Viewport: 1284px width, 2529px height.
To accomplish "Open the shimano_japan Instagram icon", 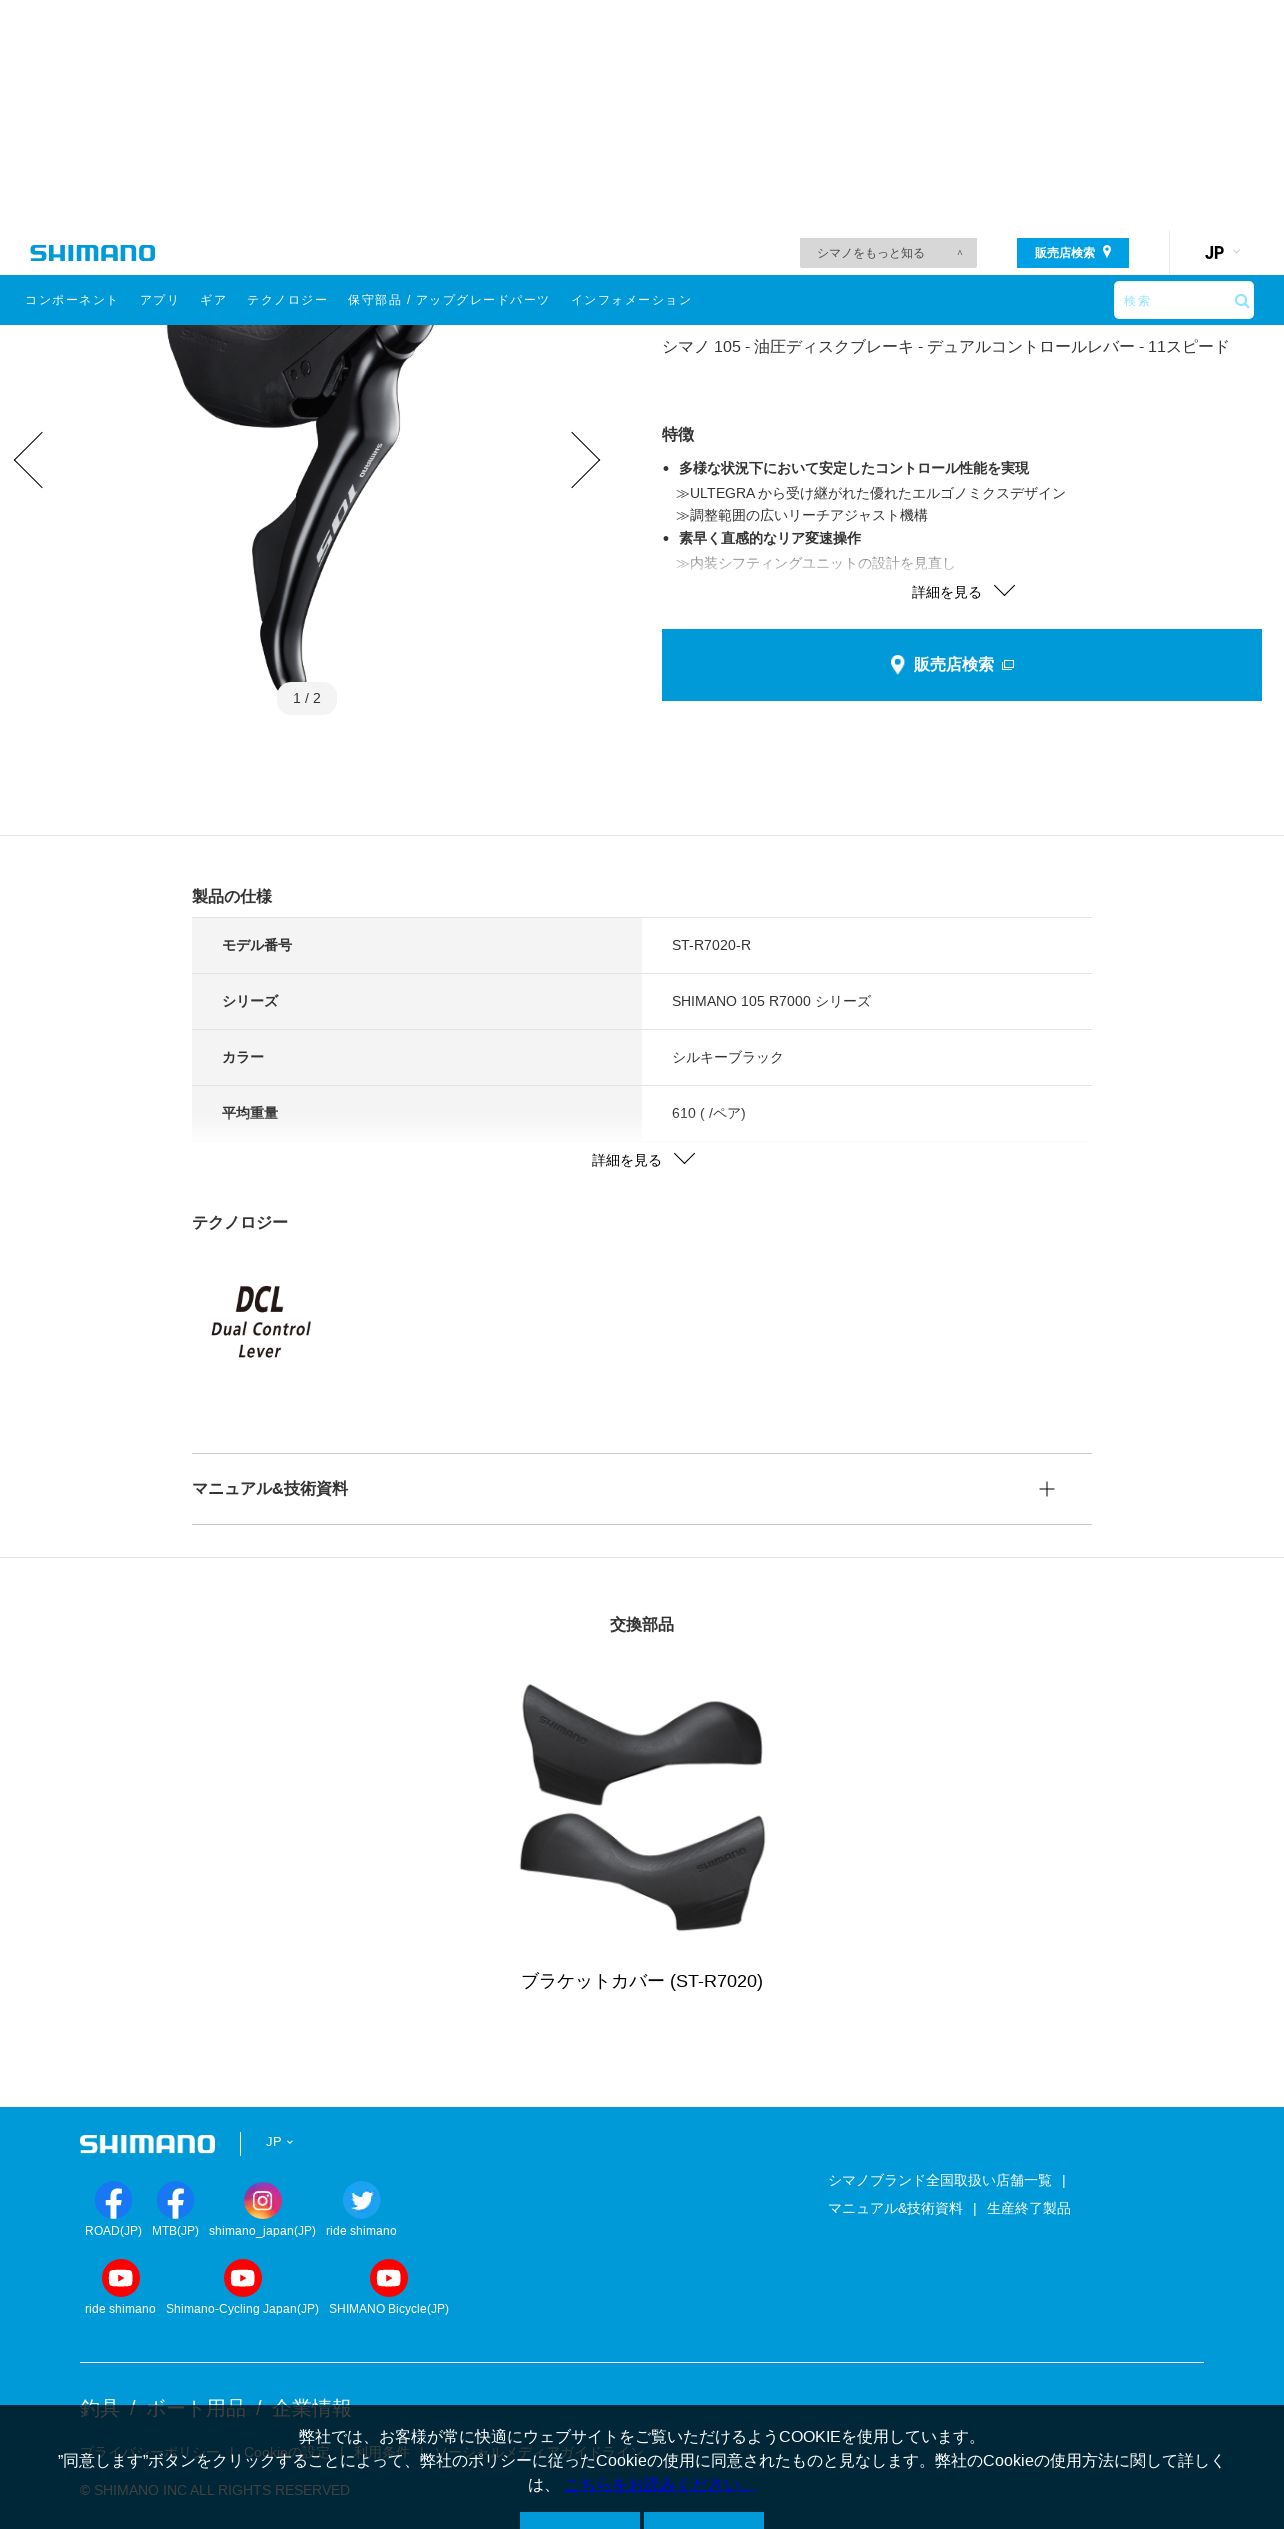I will pyautogui.click(x=262, y=2200).
